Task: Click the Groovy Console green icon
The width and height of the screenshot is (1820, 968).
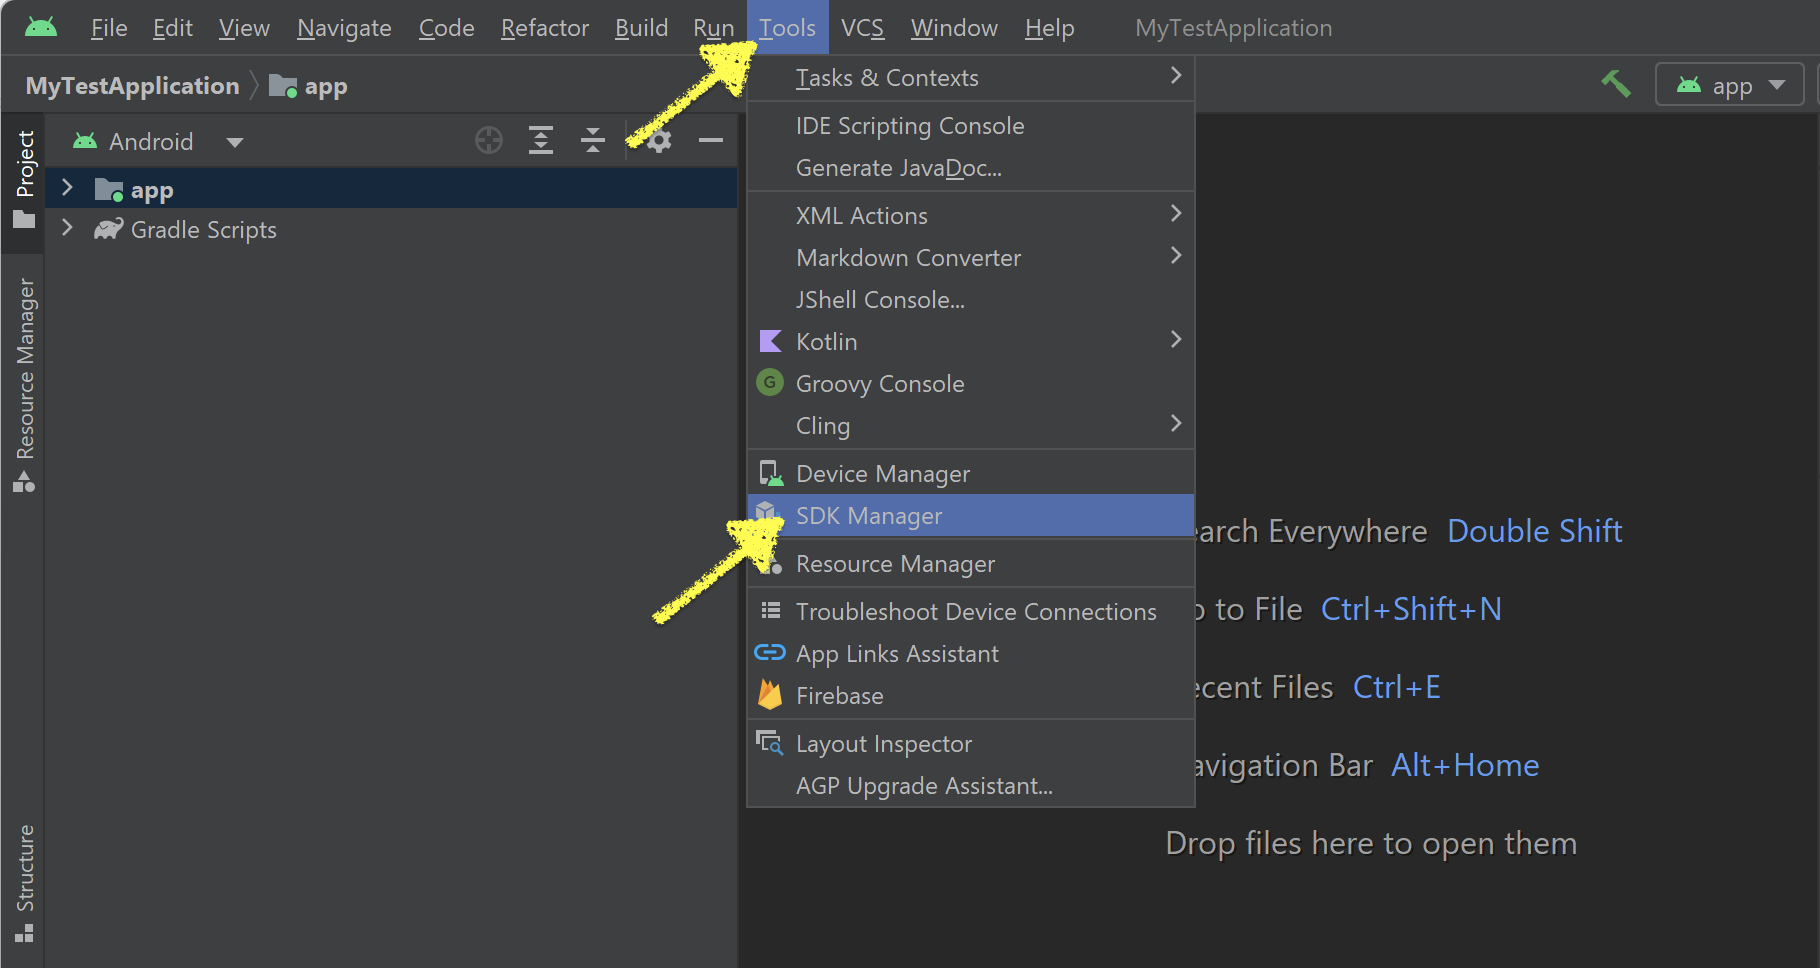Action: point(770,383)
